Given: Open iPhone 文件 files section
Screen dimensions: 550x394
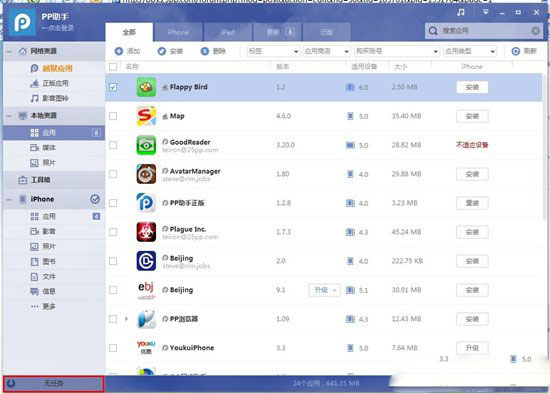Looking at the screenshot, I should (x=54, y=277).
